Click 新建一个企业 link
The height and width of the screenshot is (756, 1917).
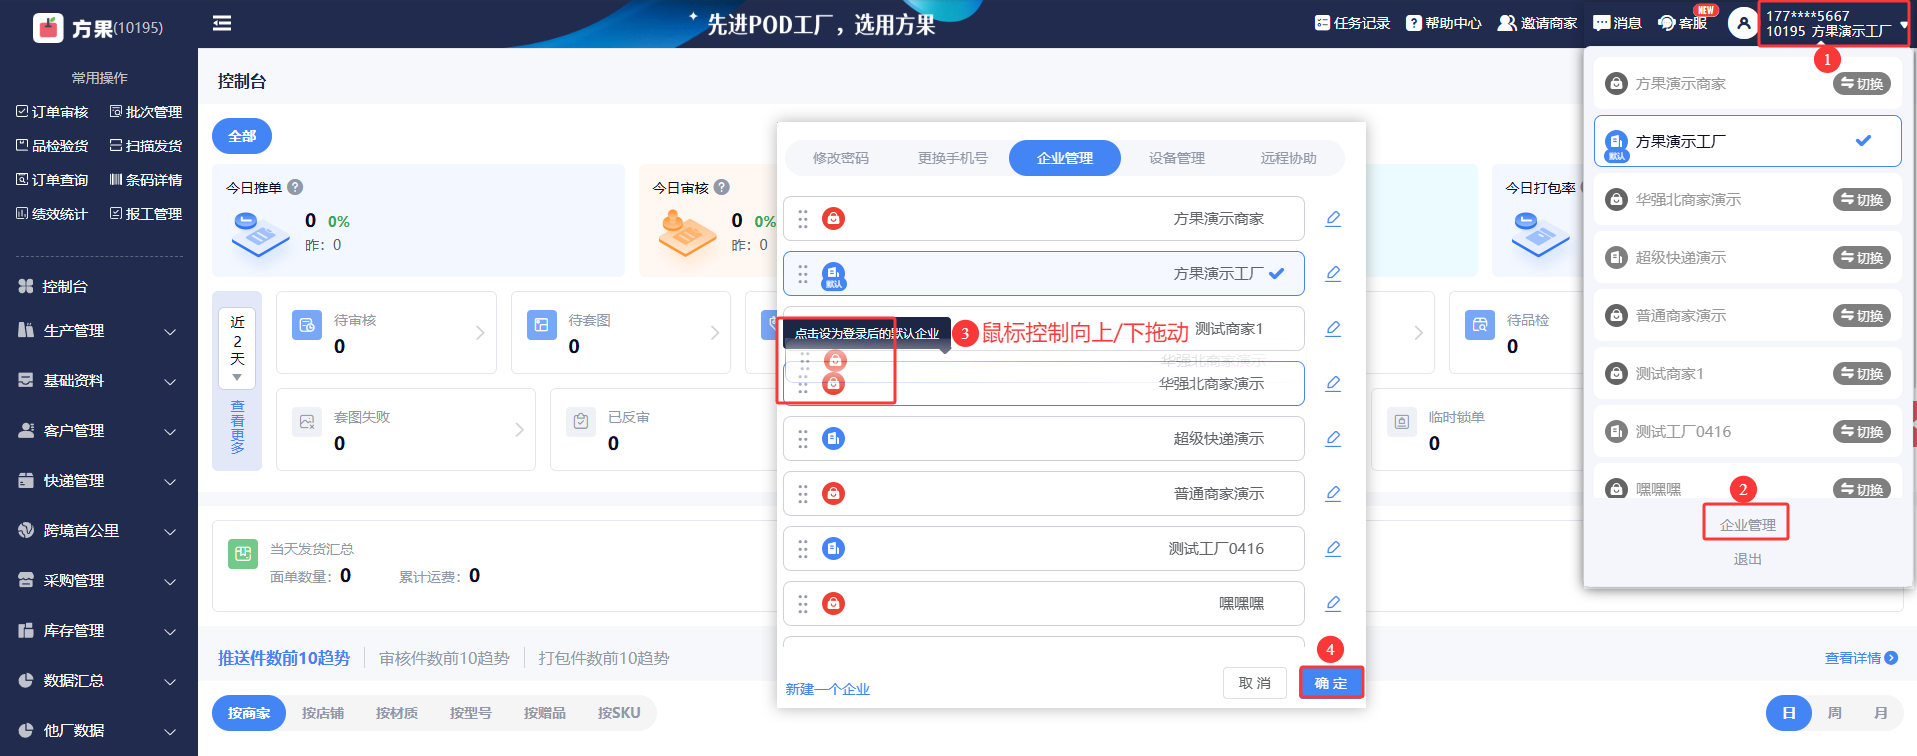tap(828, 689)
